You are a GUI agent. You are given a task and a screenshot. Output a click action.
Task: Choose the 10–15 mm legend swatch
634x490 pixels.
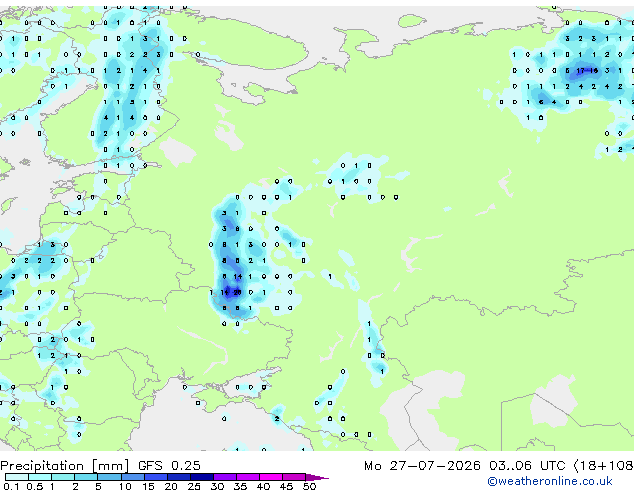pyautogui.click(x=132, y=477)
